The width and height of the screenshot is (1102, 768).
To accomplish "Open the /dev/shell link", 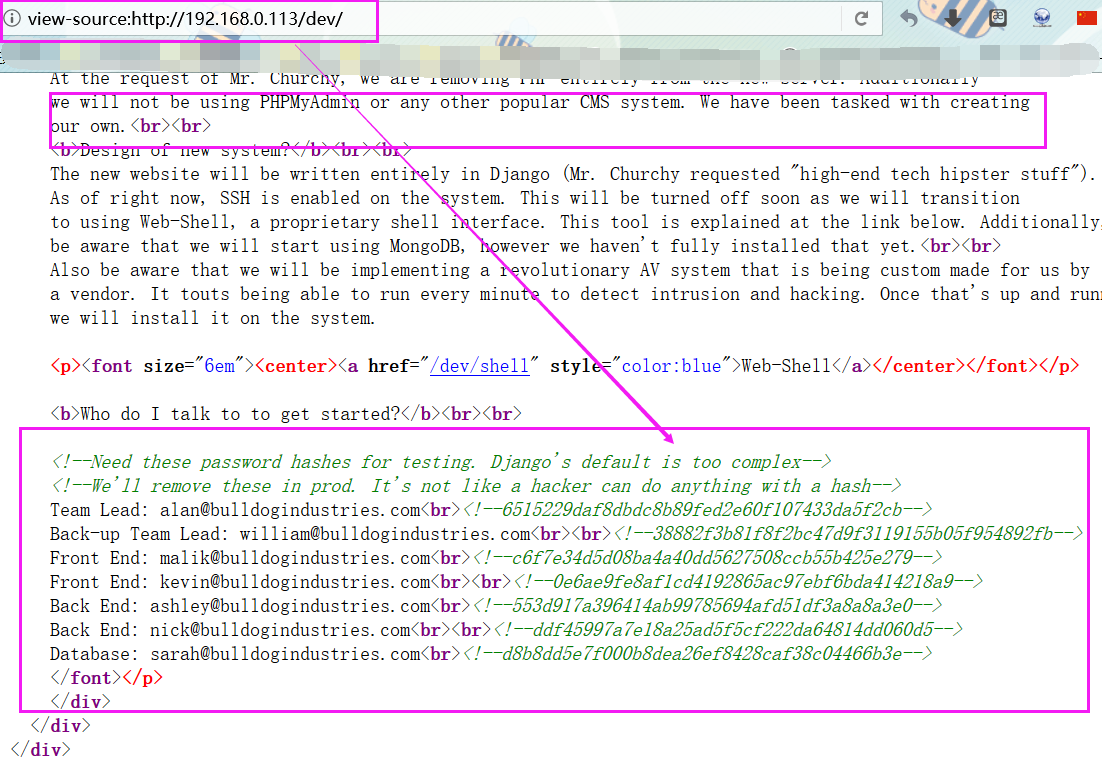I will coord(479,366).
